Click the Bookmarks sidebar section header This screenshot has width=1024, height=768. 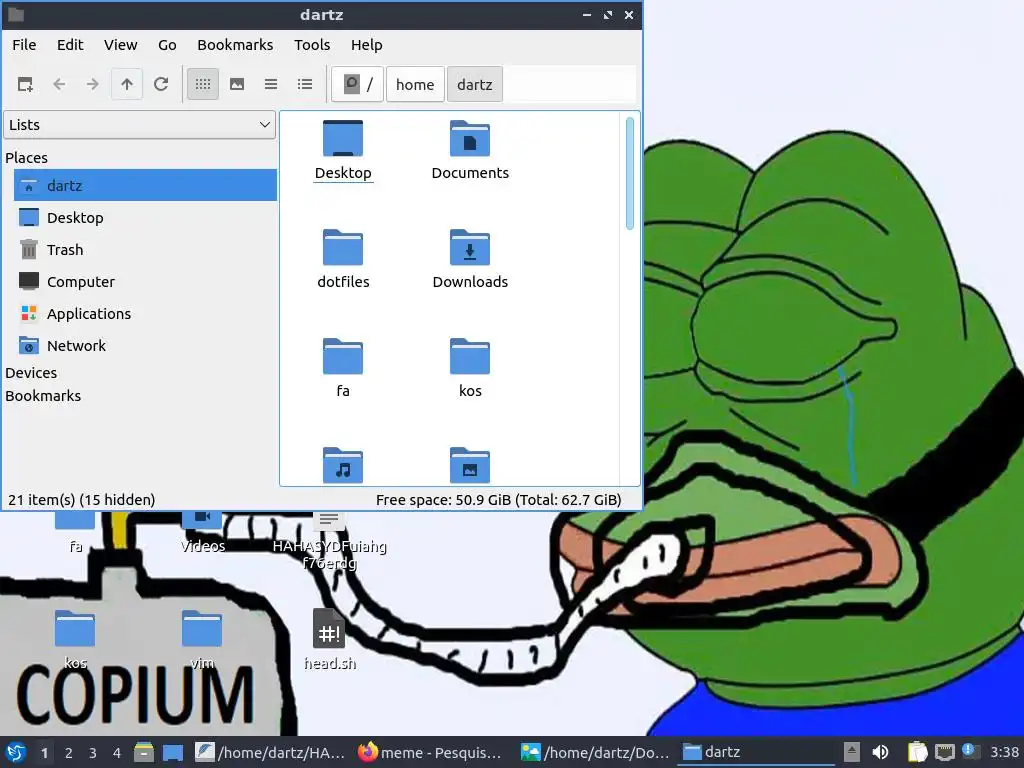(43, 396)
